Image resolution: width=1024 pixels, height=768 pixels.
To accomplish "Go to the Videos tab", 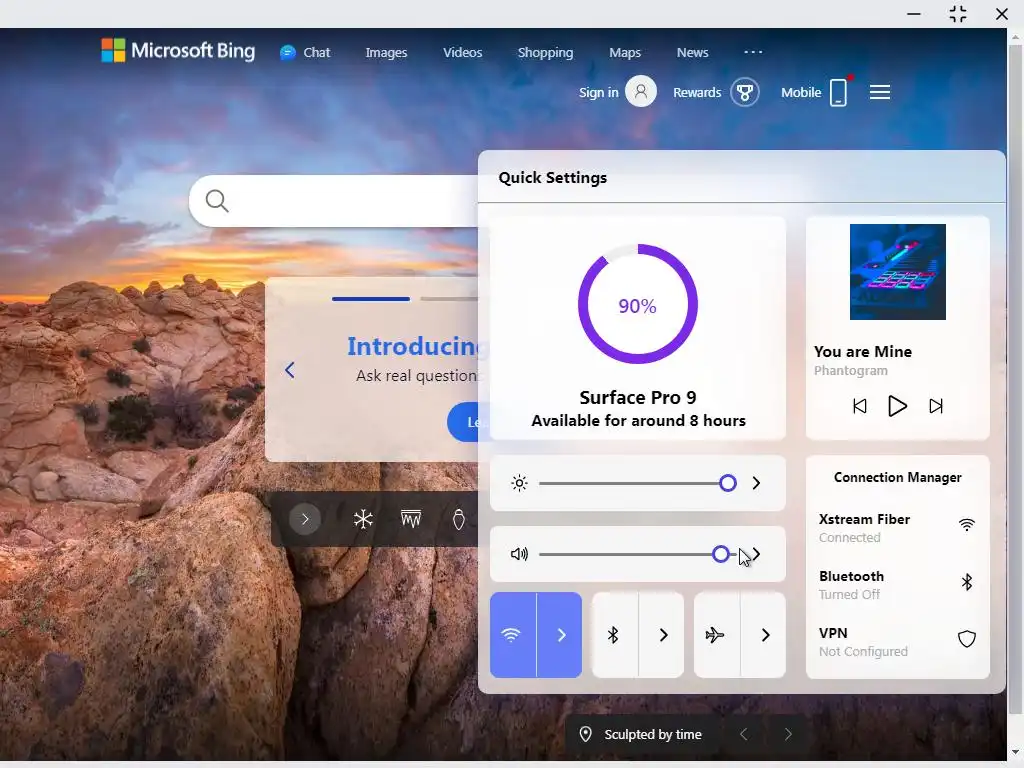I will [462, 52].
